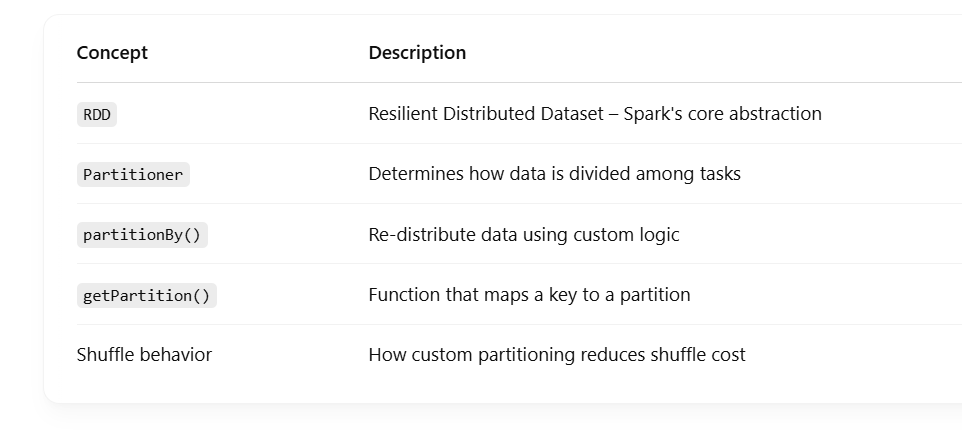962x435 pixels.
Task: Click the getPartition() code tag
Action: [x=147, y=296]
